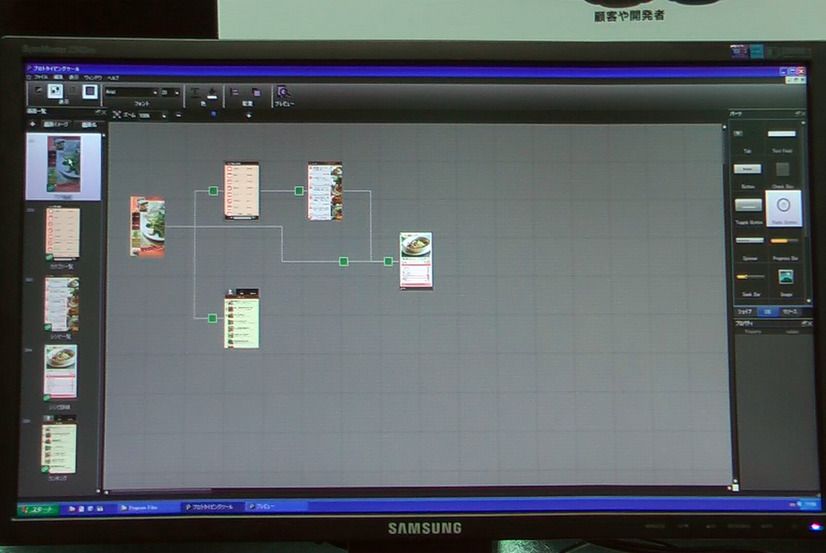
Task: Pick the Text Field part
Action: coord(782,140)
